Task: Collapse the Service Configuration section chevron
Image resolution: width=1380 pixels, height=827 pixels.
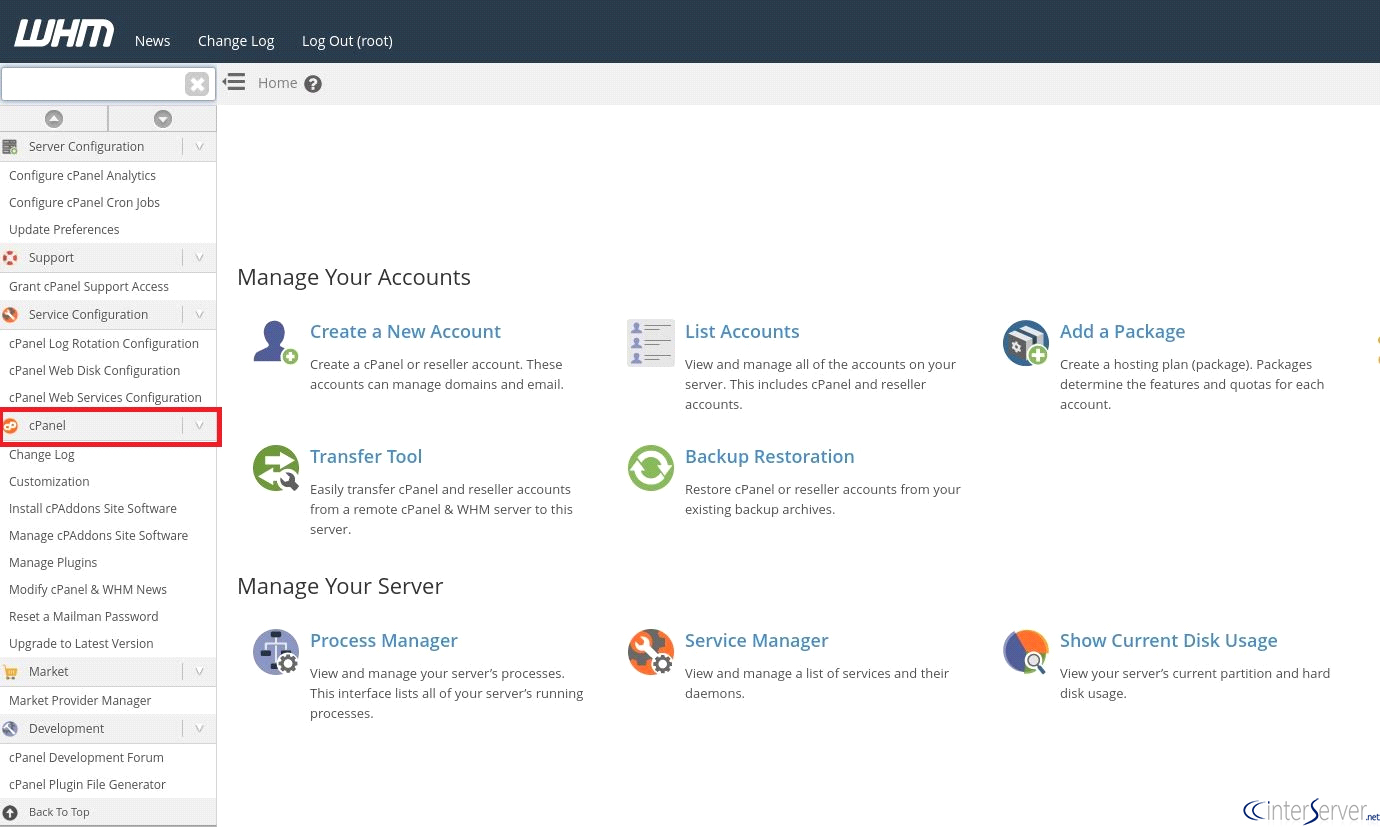Action: [x=199, y=315]
